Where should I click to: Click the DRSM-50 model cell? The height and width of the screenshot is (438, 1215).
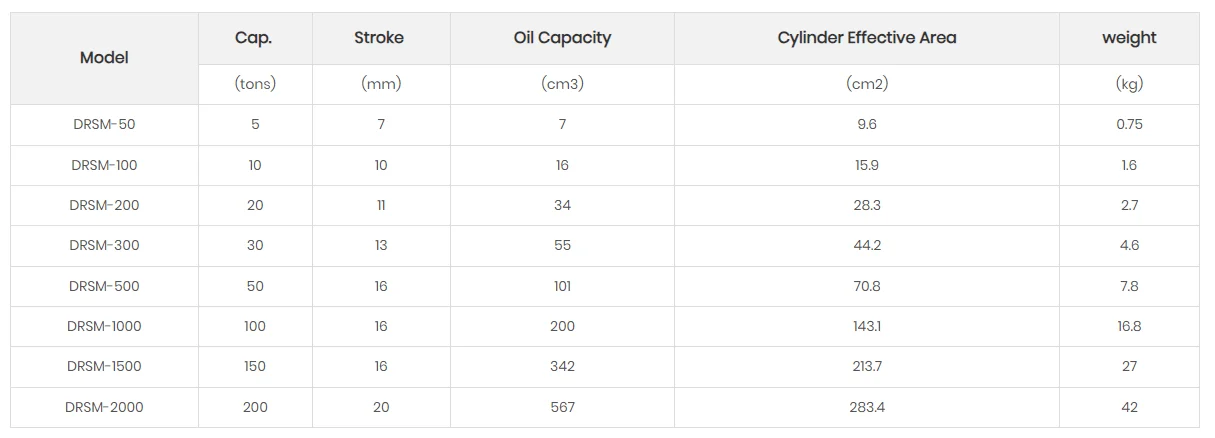[x=104, y=125]
